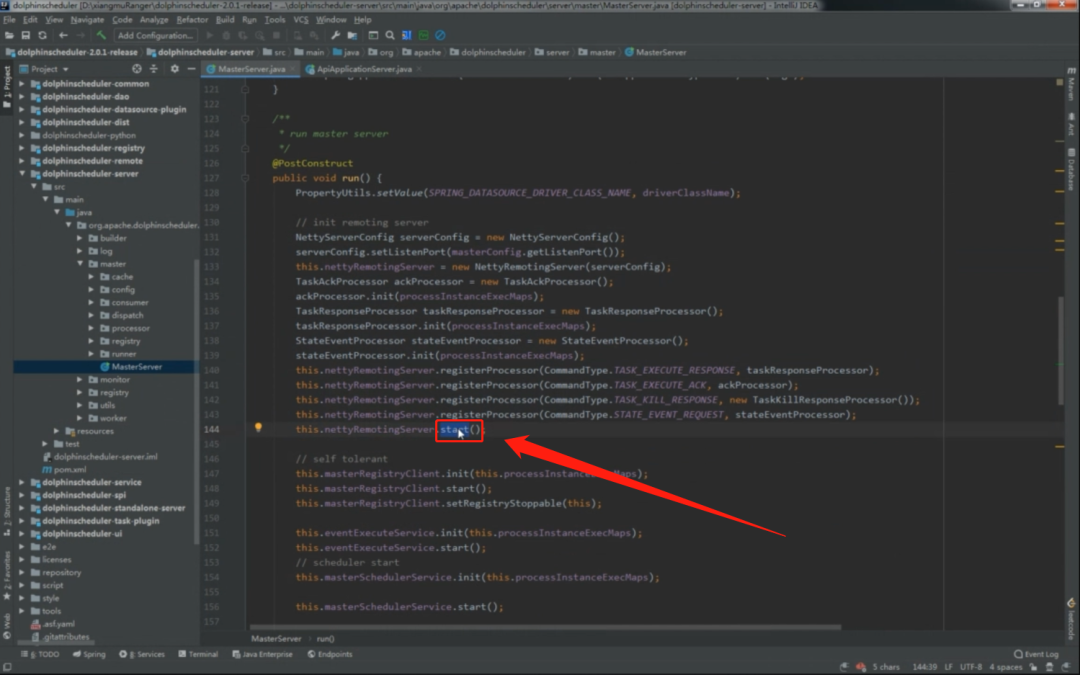1080x675 pixels.
Task: Click the green monitor toolbar icon
Action: pyautogui.click(x=424, y=35)
